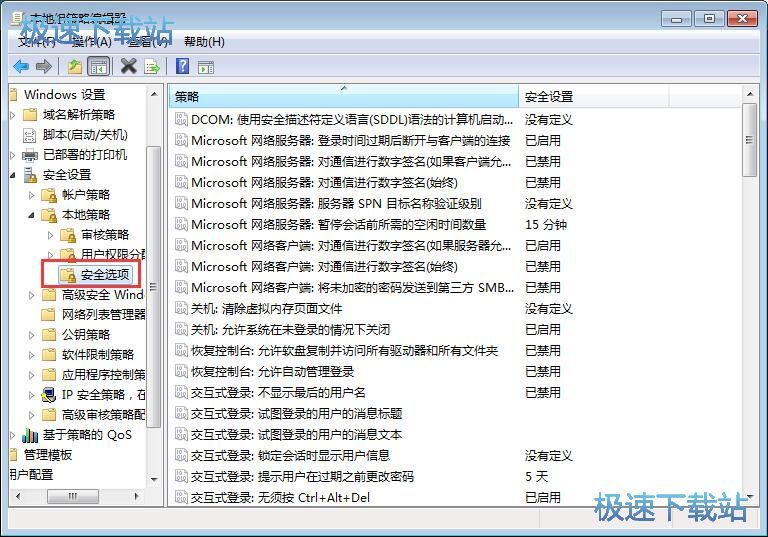
Task: Select 恢复控制台: 允许自动管理登录 policy
Action: 272,371
